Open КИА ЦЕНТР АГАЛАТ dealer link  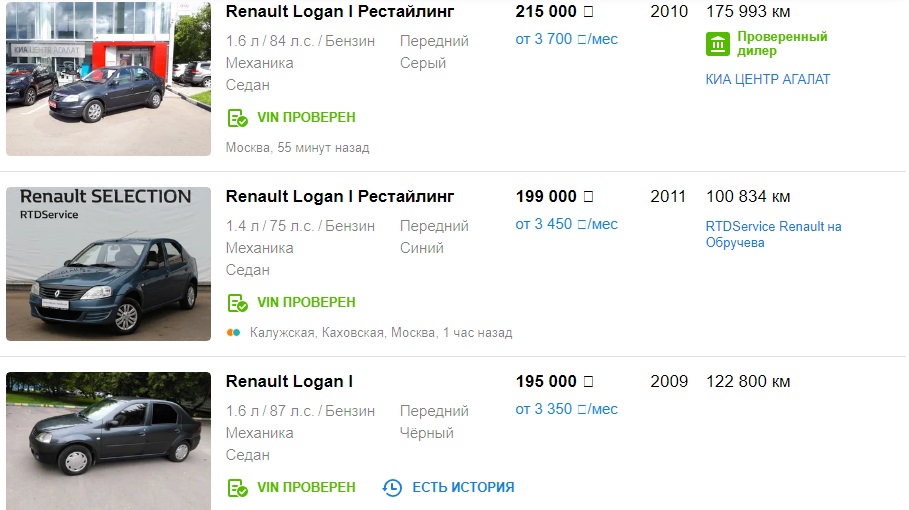pos(768,79)
